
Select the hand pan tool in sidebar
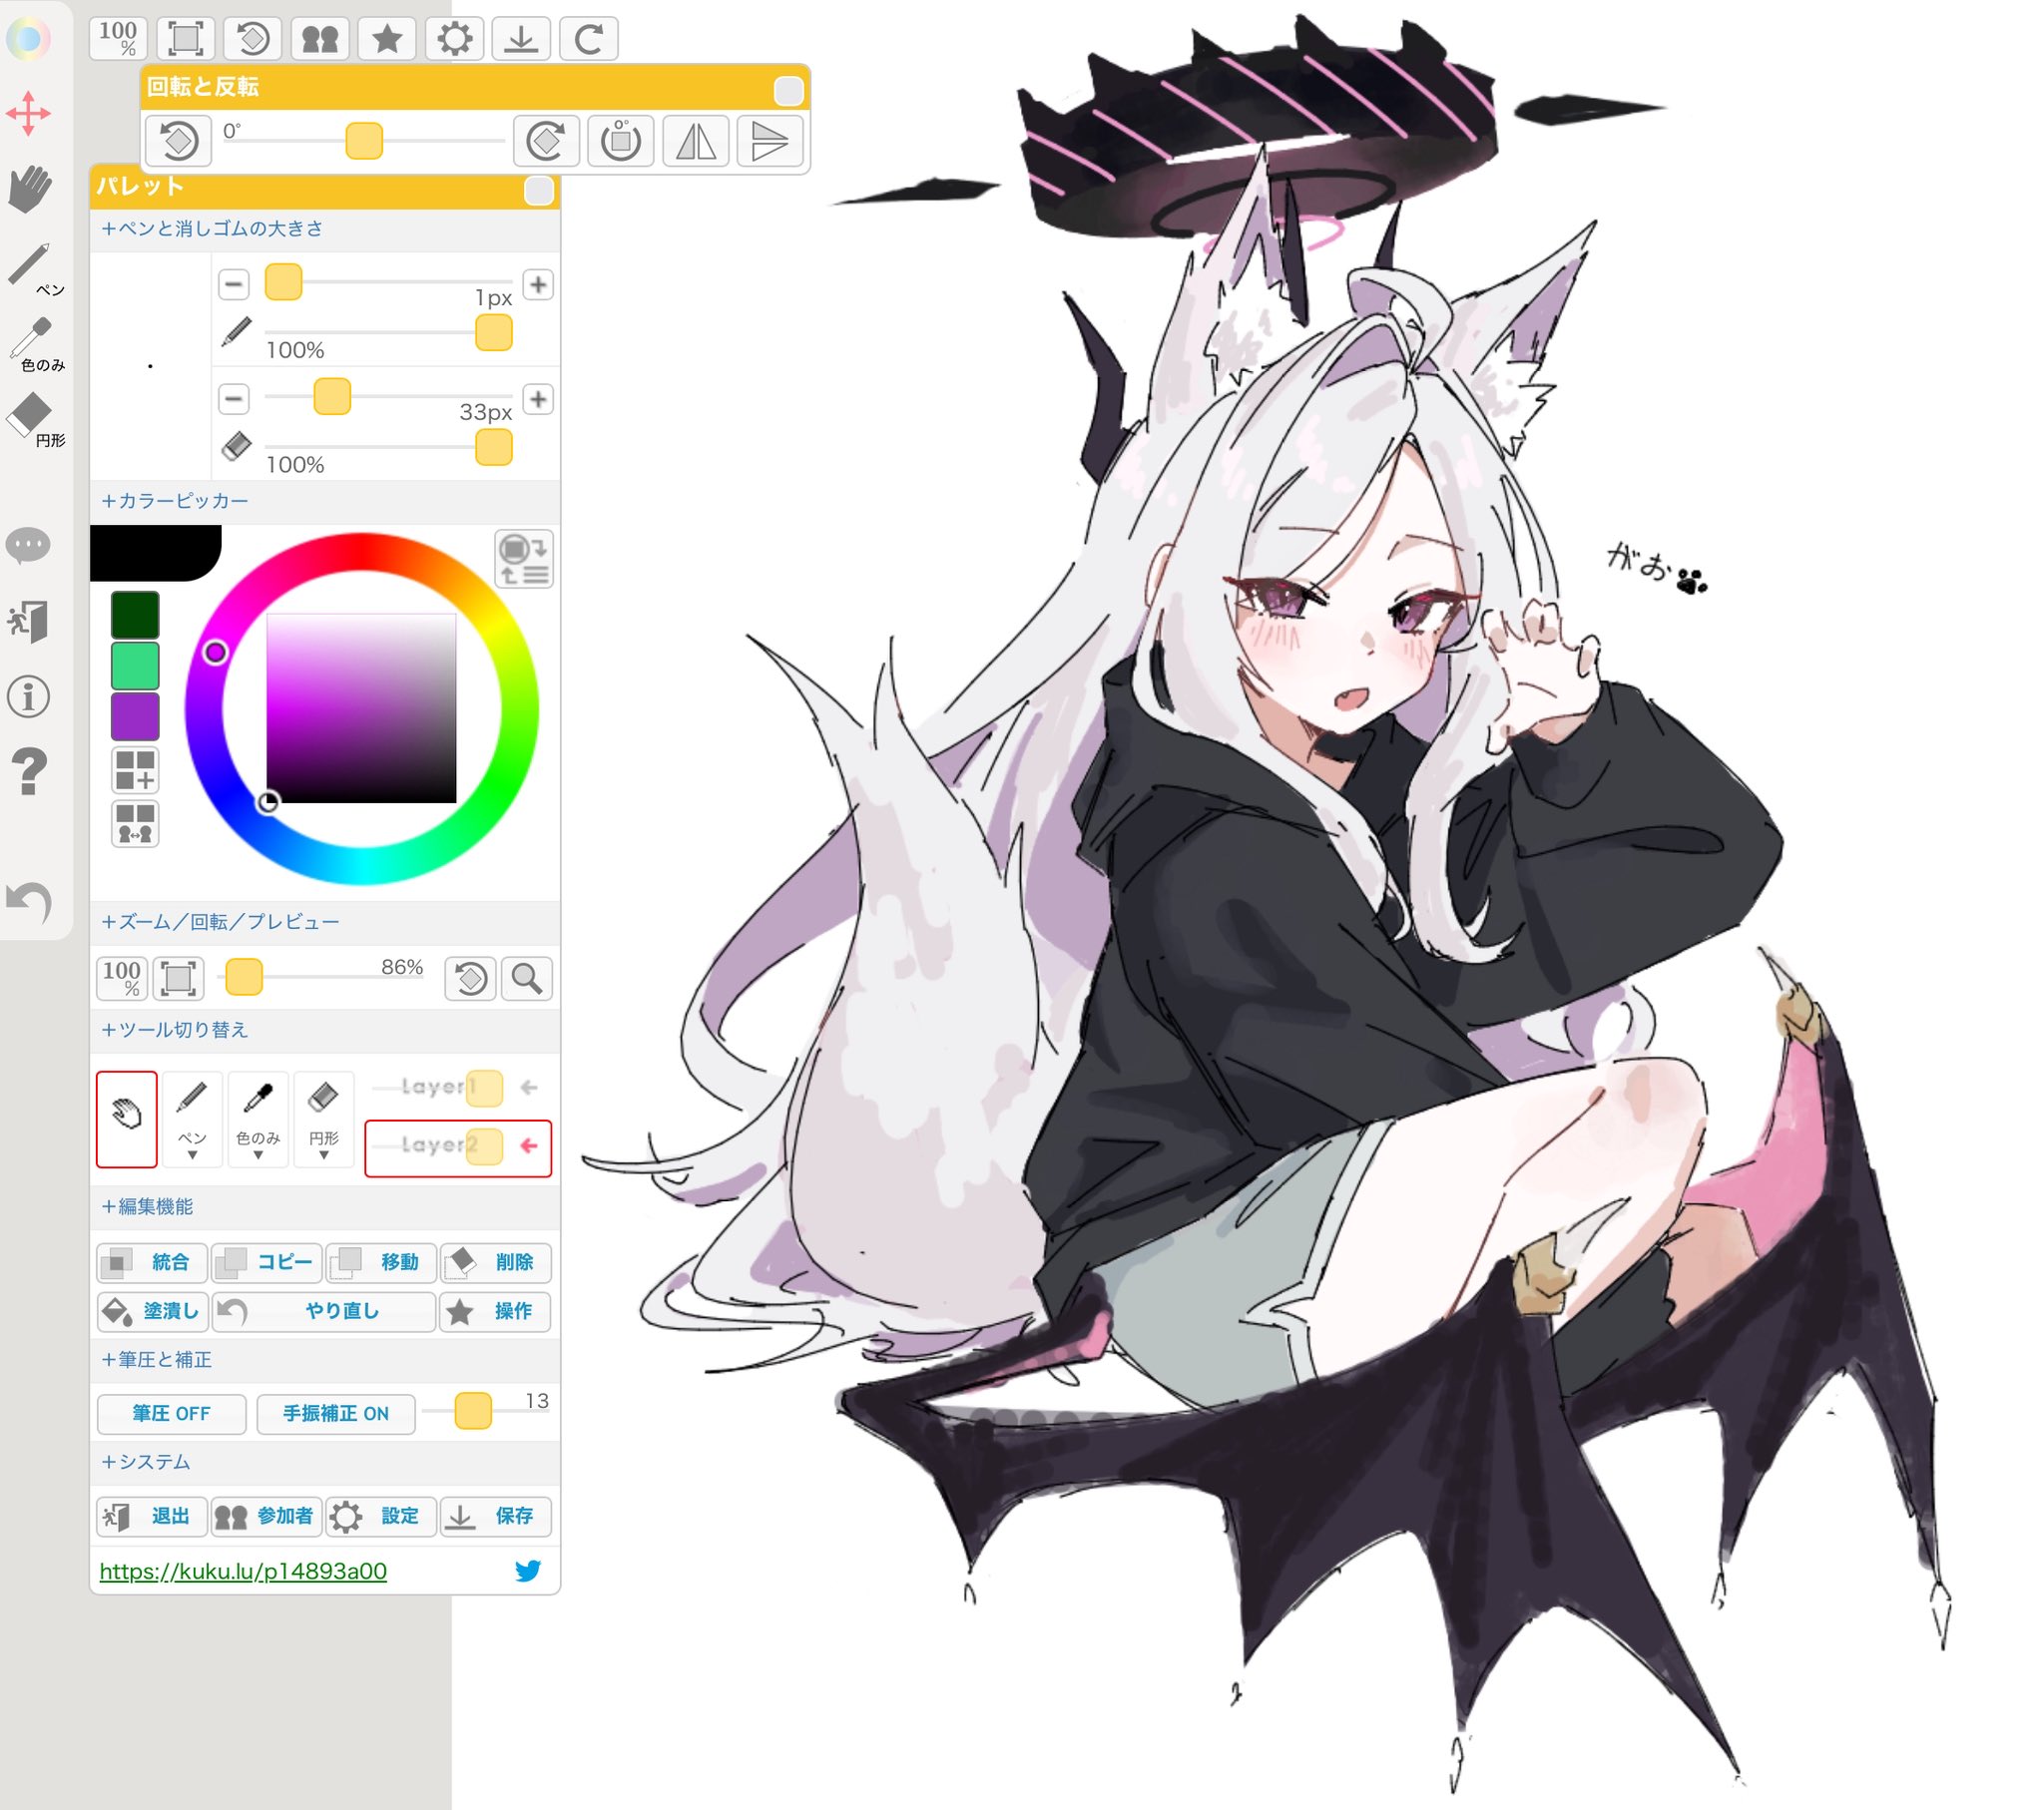click(x=30, y=189)
